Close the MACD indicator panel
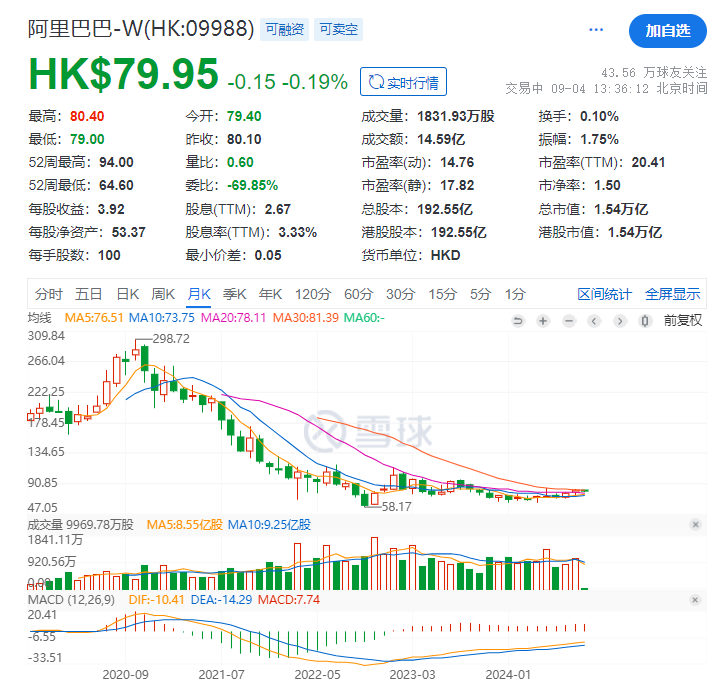Screen dimensions: 727x690 coord(696,598)
